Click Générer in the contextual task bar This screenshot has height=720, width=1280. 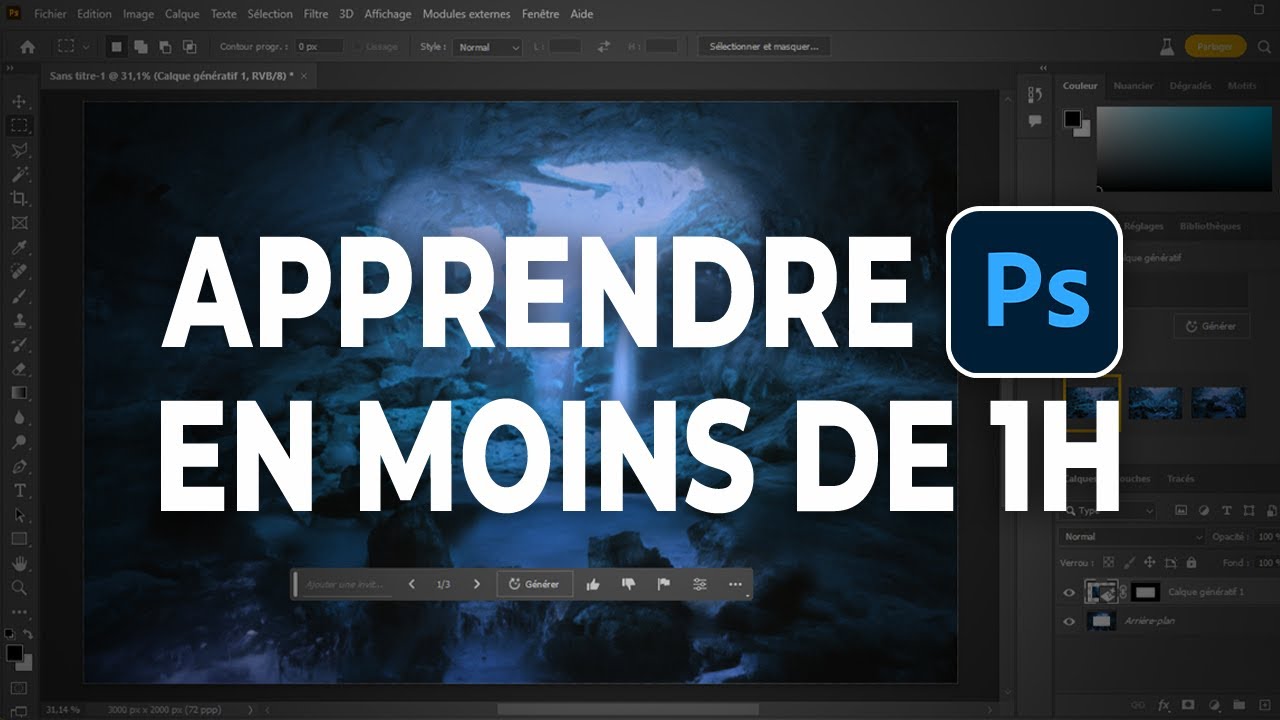[535, 584]
